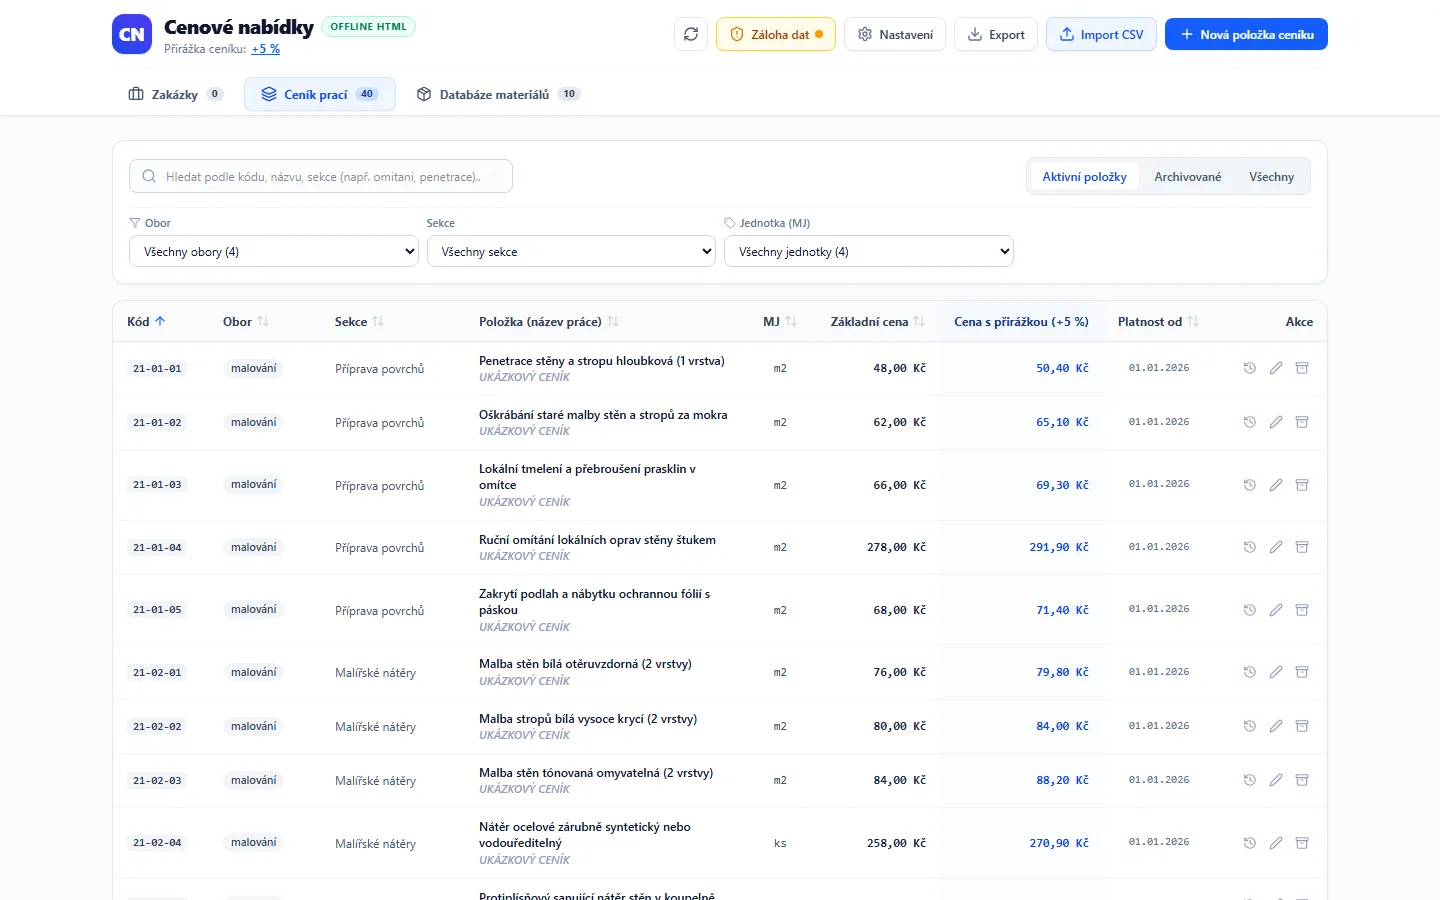Edit item 21-02-03 with pencil icon
The height and width of the screenshot is (900, 1440).
[1276, 780]
